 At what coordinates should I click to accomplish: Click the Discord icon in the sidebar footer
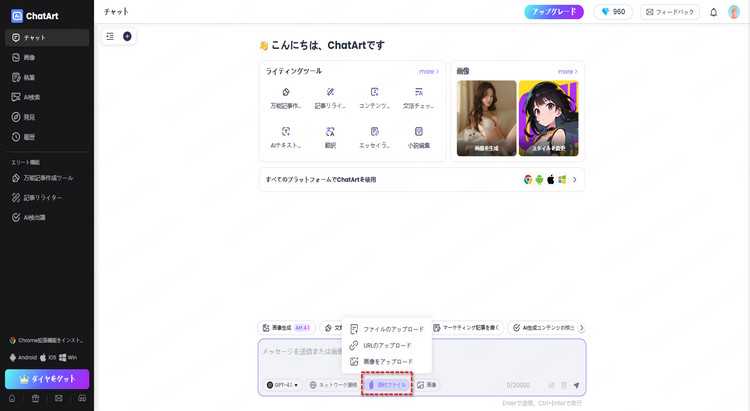(82, 398)
